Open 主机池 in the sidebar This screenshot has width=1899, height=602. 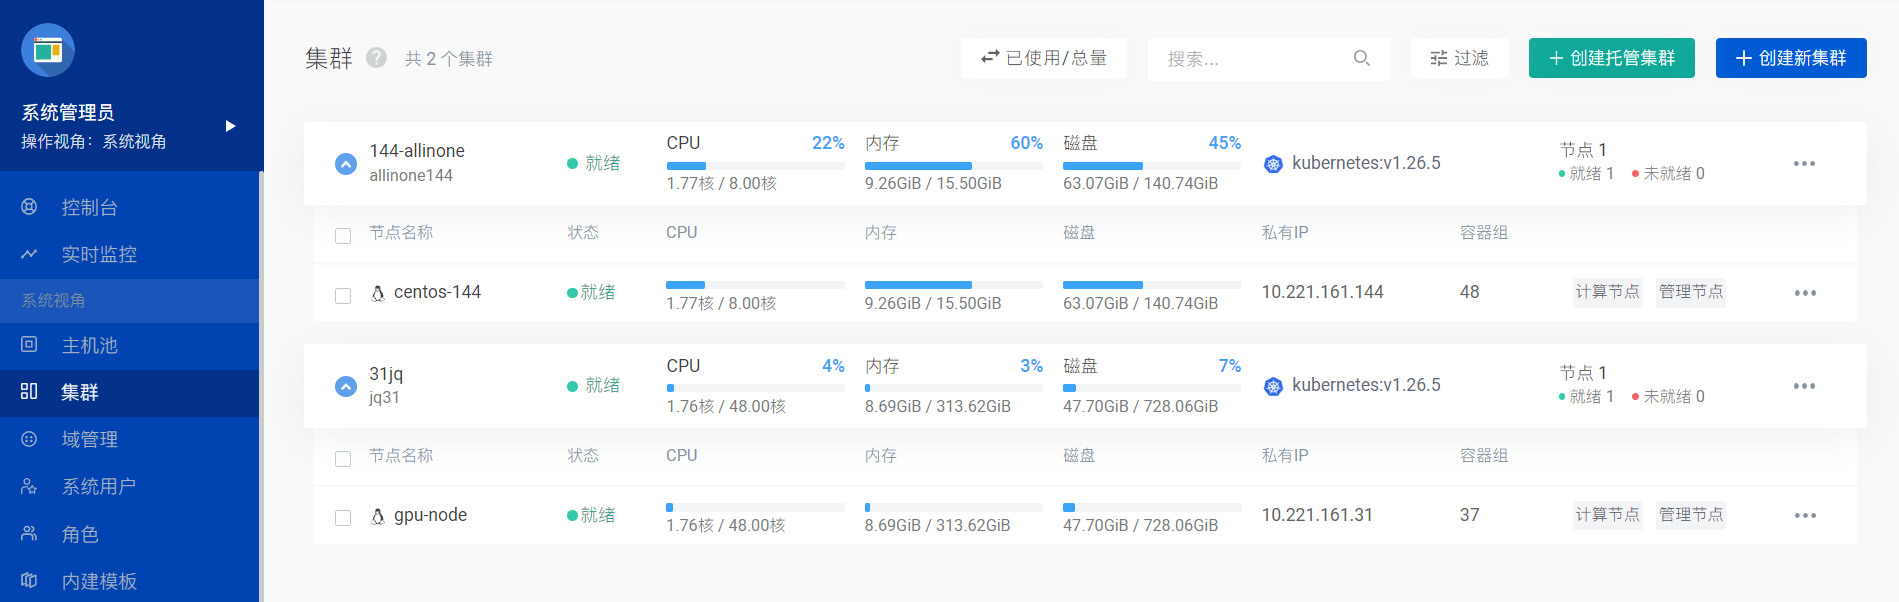pos(89,346)
